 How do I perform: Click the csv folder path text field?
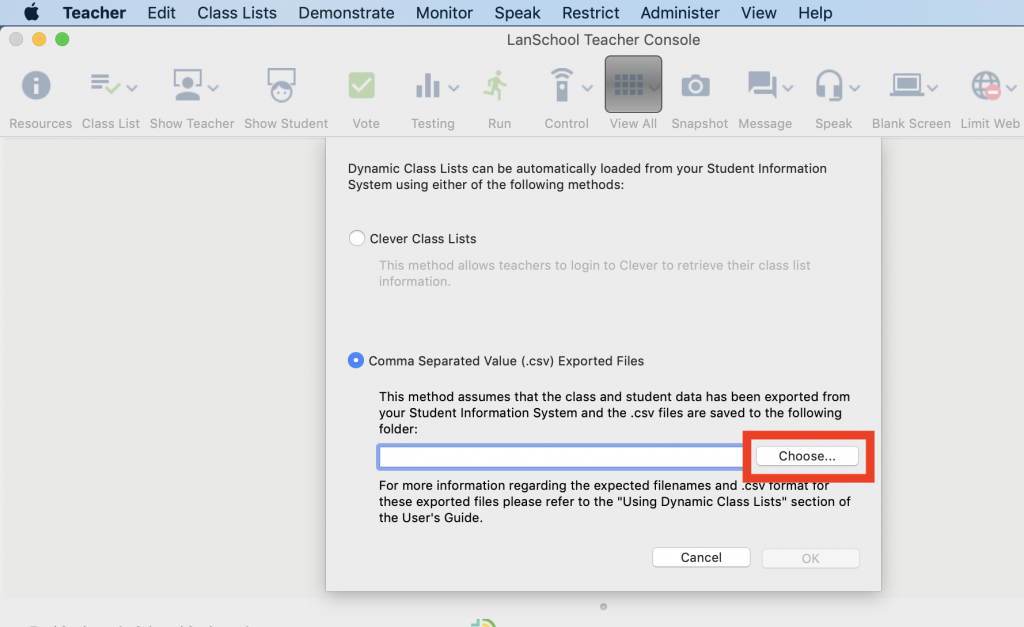pos(560,457)
